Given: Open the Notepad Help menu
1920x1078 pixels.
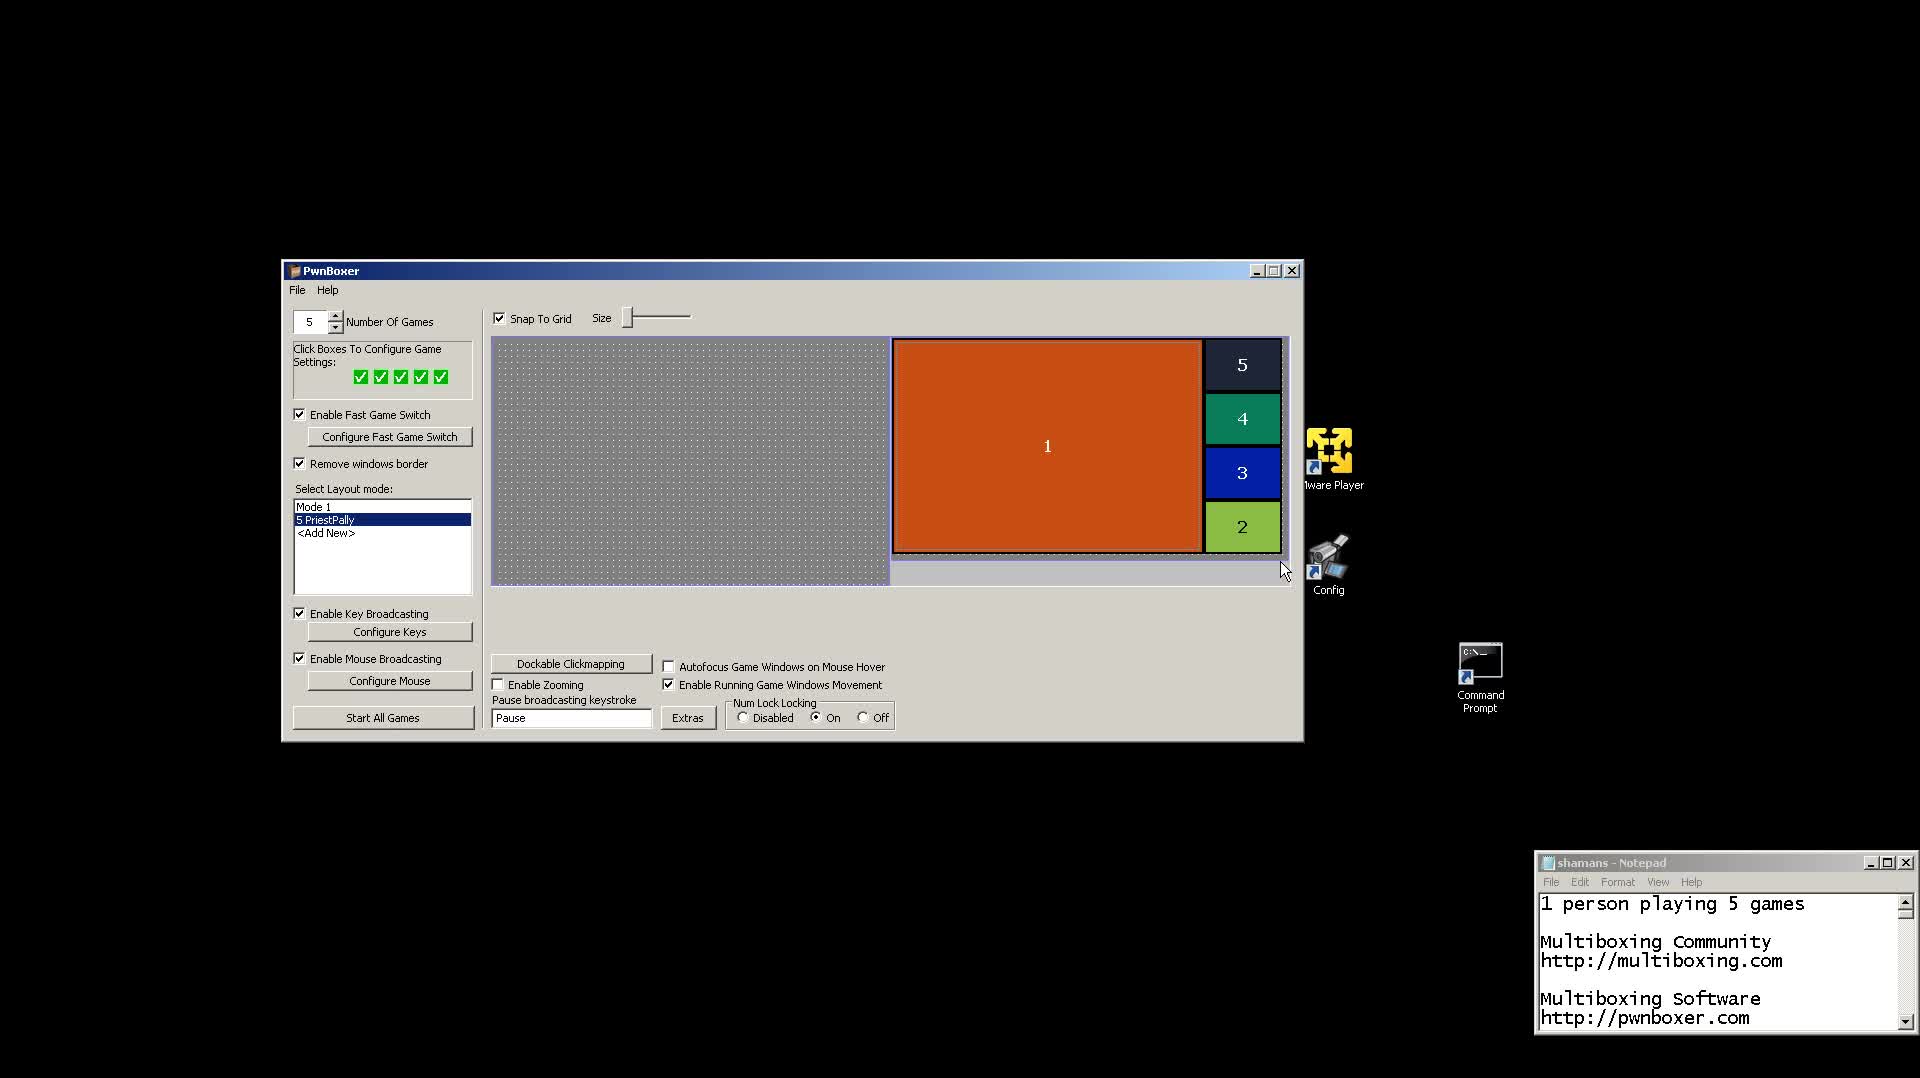Looking at the screenshot, I should [x=1691, y=882].
